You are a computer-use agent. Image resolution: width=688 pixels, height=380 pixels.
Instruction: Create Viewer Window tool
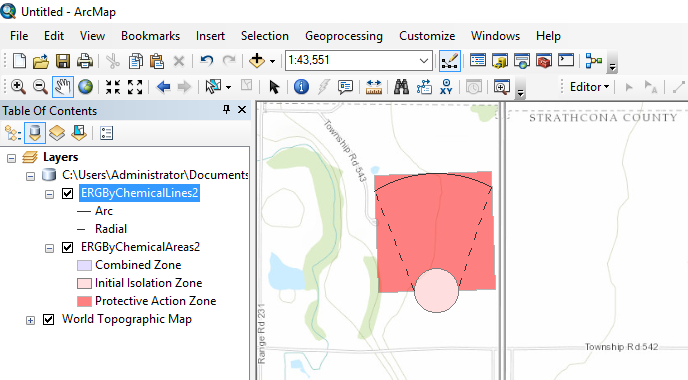click(502, 87)
